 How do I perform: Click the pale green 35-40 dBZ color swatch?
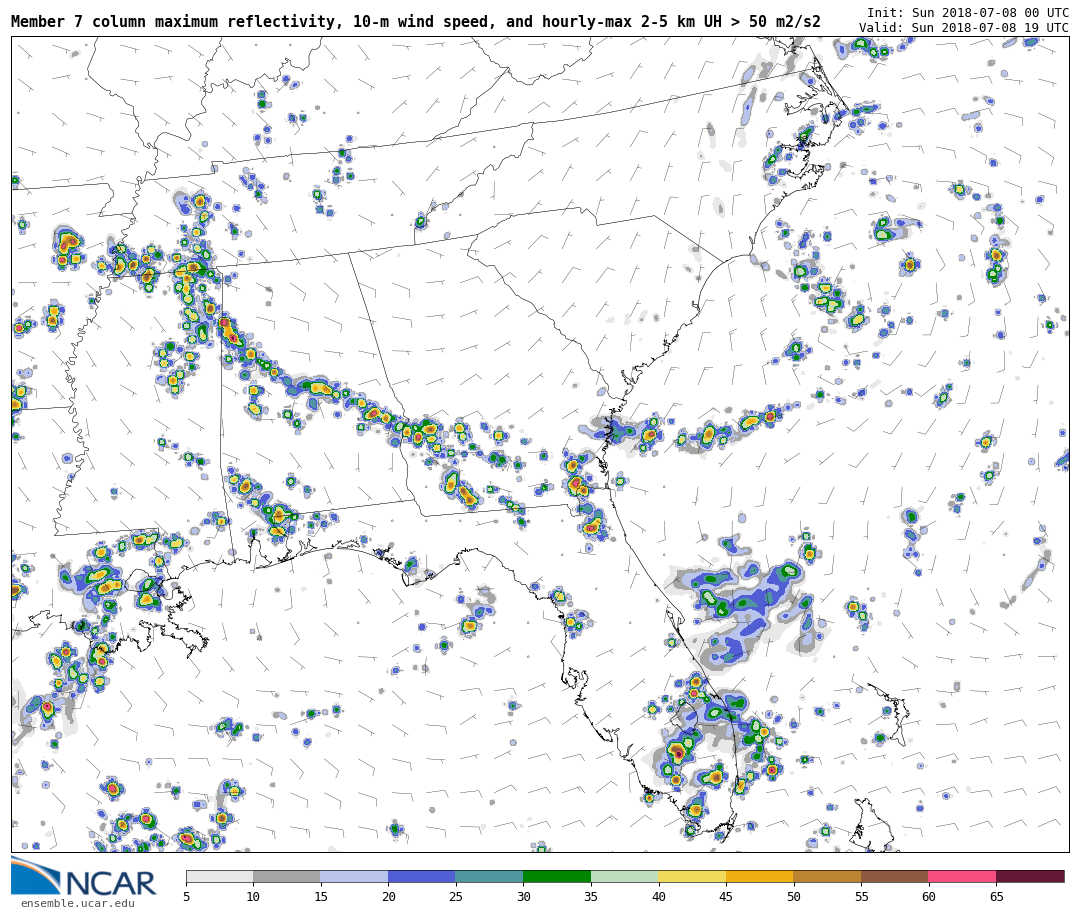click(x=625, y=876)
